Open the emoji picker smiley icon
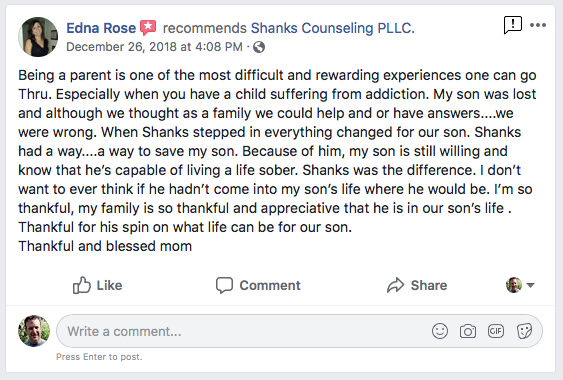 (440, 331)
